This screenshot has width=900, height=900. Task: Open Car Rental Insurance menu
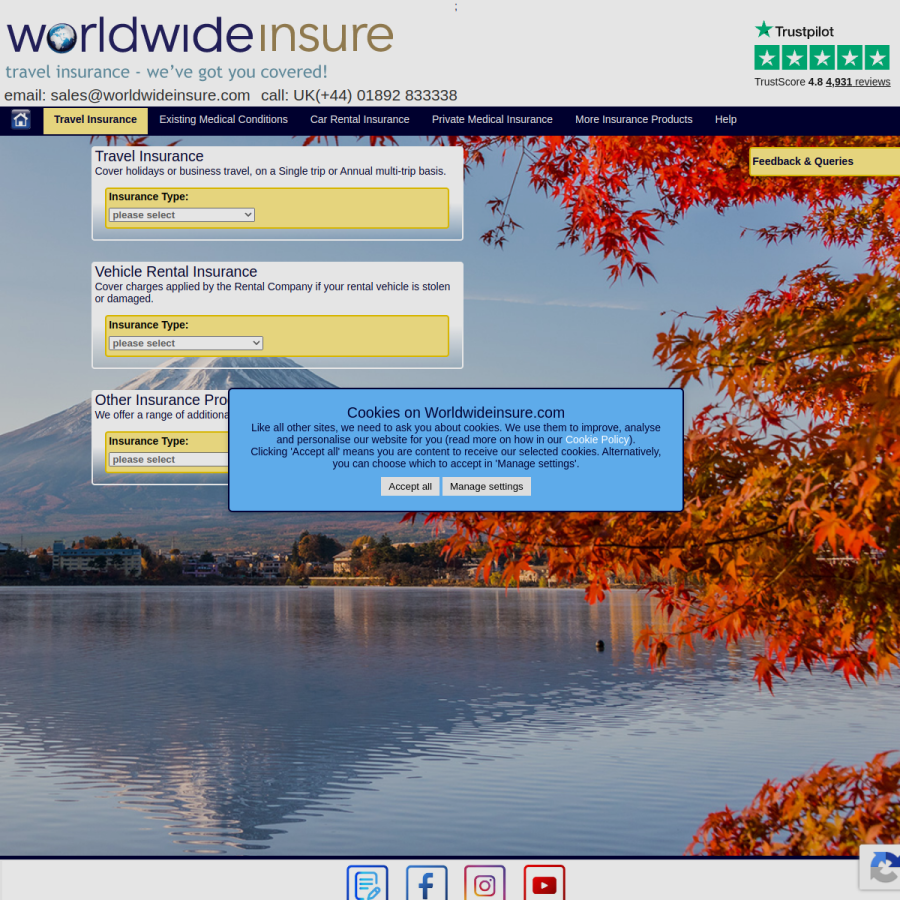point(360,119)
